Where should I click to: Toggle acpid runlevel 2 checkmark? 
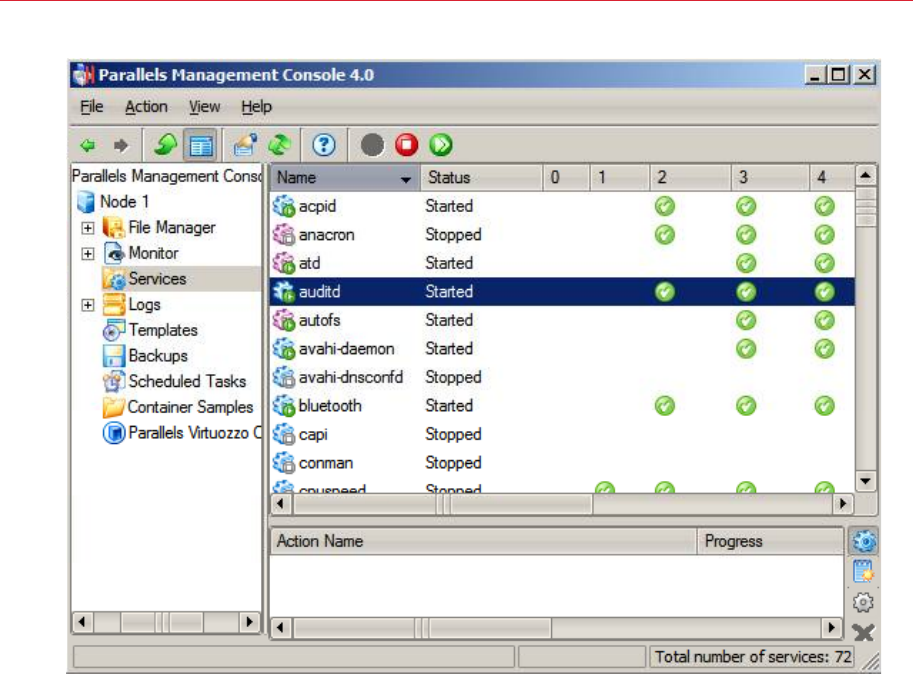664,206
